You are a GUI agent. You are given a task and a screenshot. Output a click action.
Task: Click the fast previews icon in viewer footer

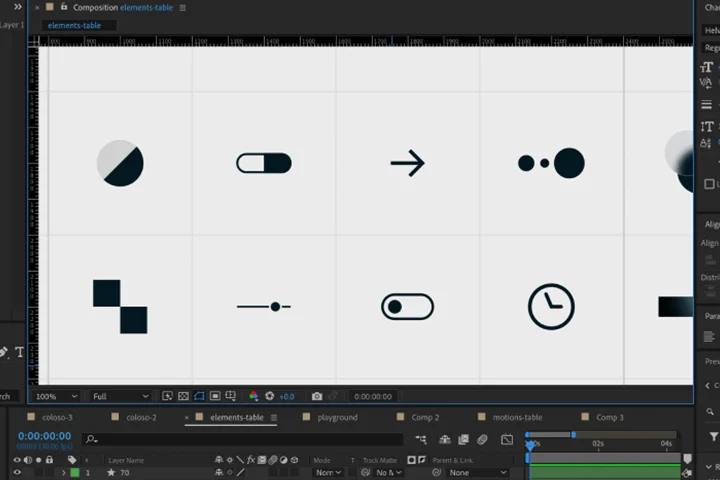tap(168, 396)
